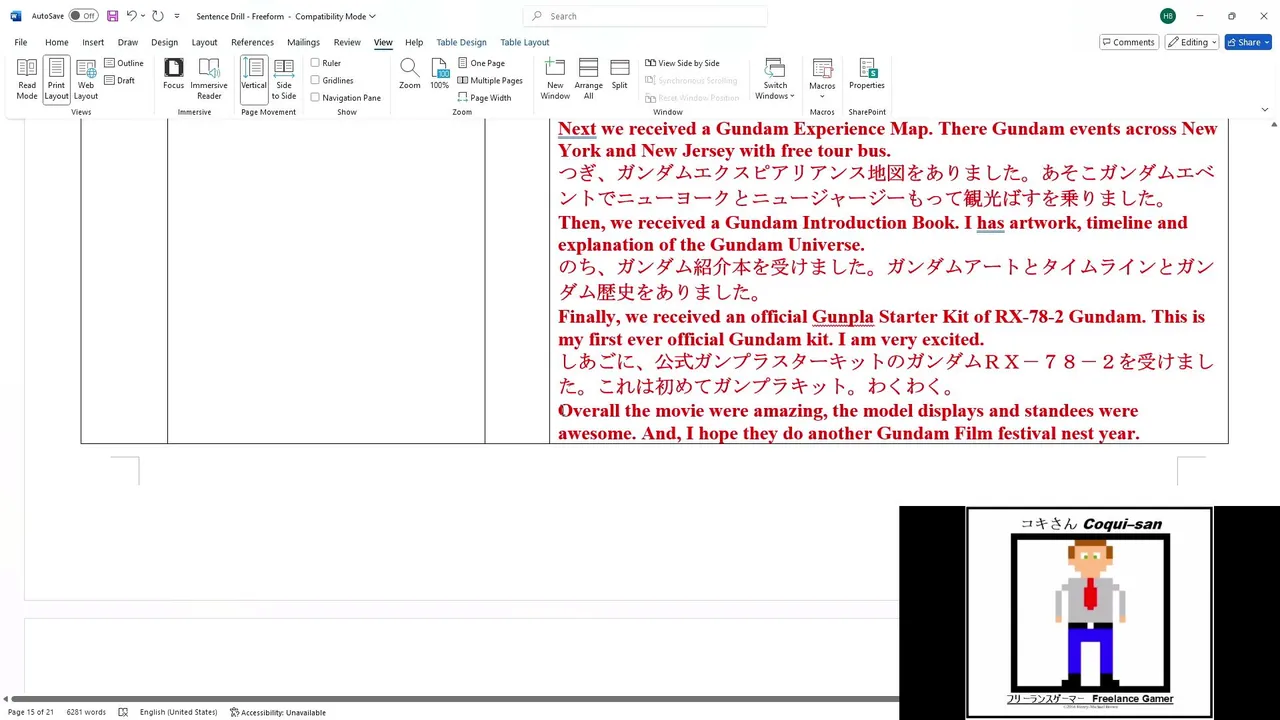Open a New Window
1280x720 pixels.
tap(555, 79)
